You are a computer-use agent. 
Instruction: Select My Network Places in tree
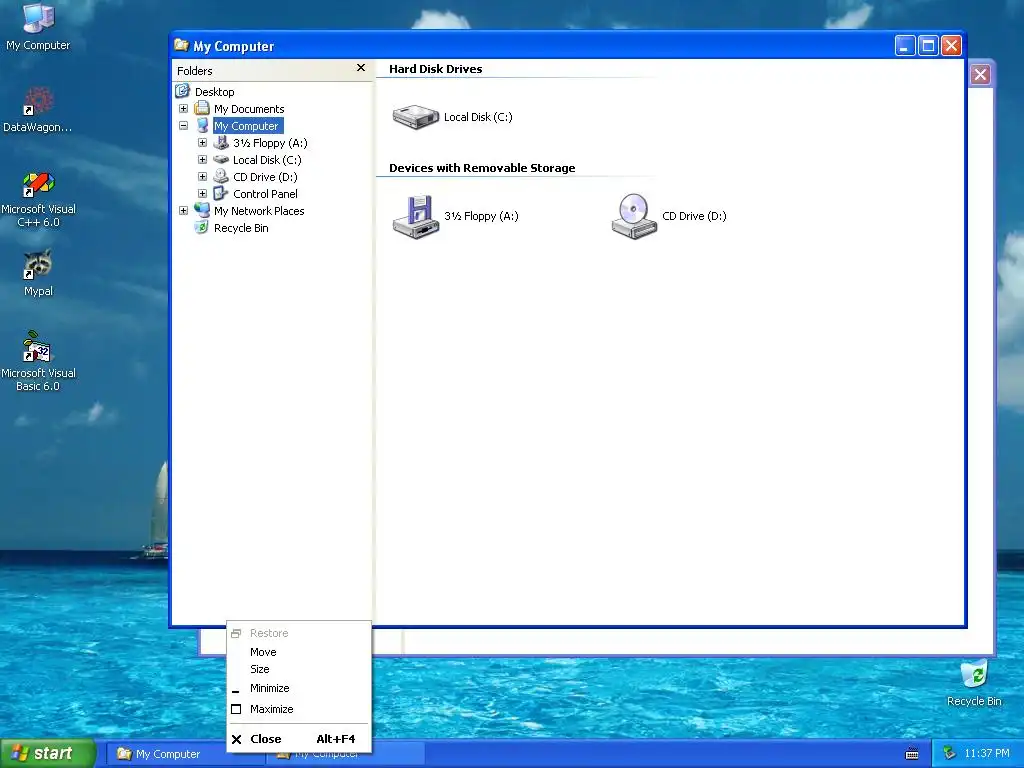tap(259, 211)
